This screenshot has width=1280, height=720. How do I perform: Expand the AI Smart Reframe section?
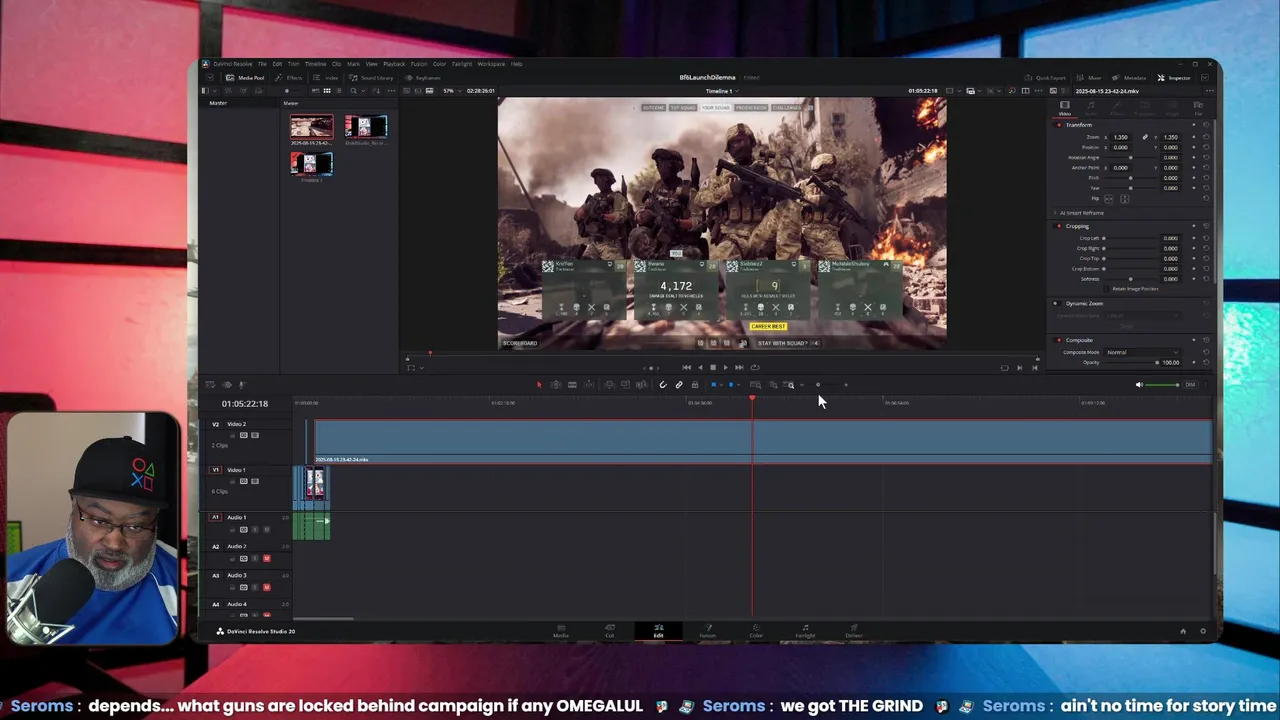tap(1054, 213)
